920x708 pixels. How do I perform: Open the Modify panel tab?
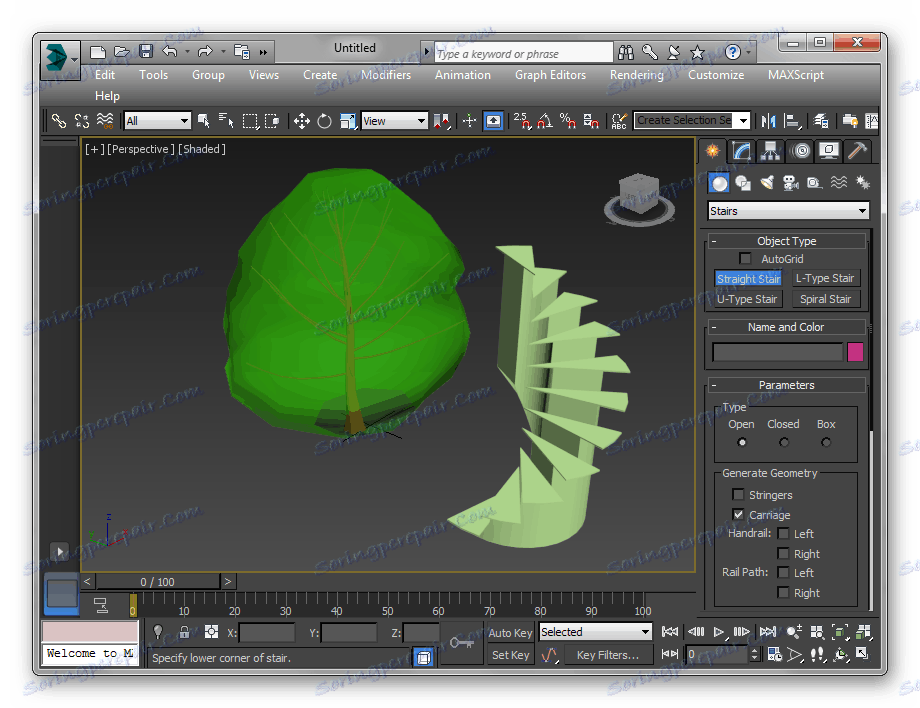point(741,151)
